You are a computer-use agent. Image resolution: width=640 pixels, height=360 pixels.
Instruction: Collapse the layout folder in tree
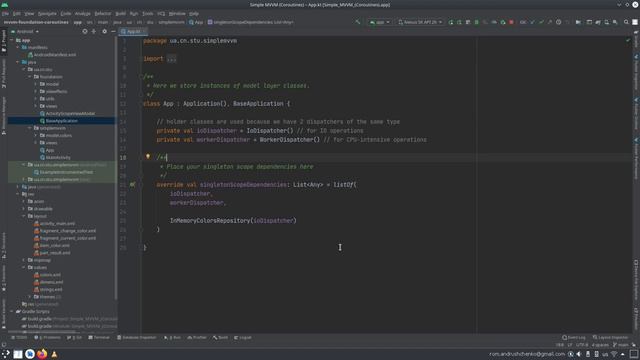tap(24, 216)
